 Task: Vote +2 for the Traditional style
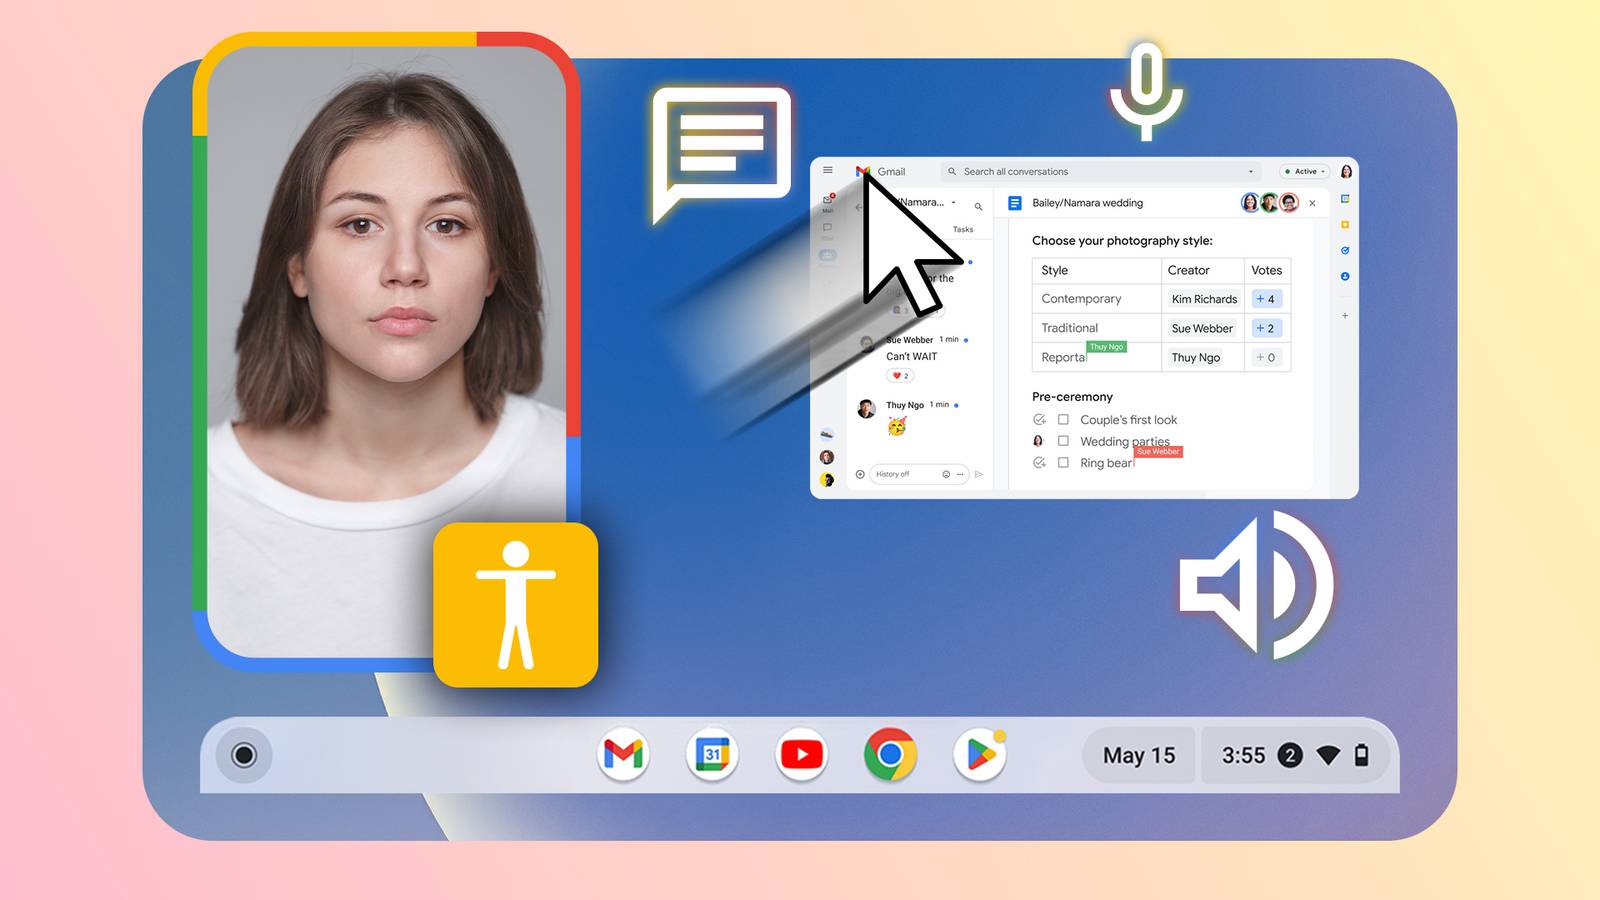[x=1267, y=328]
